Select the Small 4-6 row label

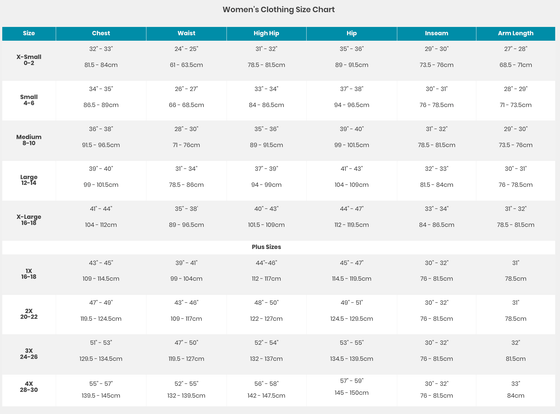pyautogui.click(x=29, y=100)
